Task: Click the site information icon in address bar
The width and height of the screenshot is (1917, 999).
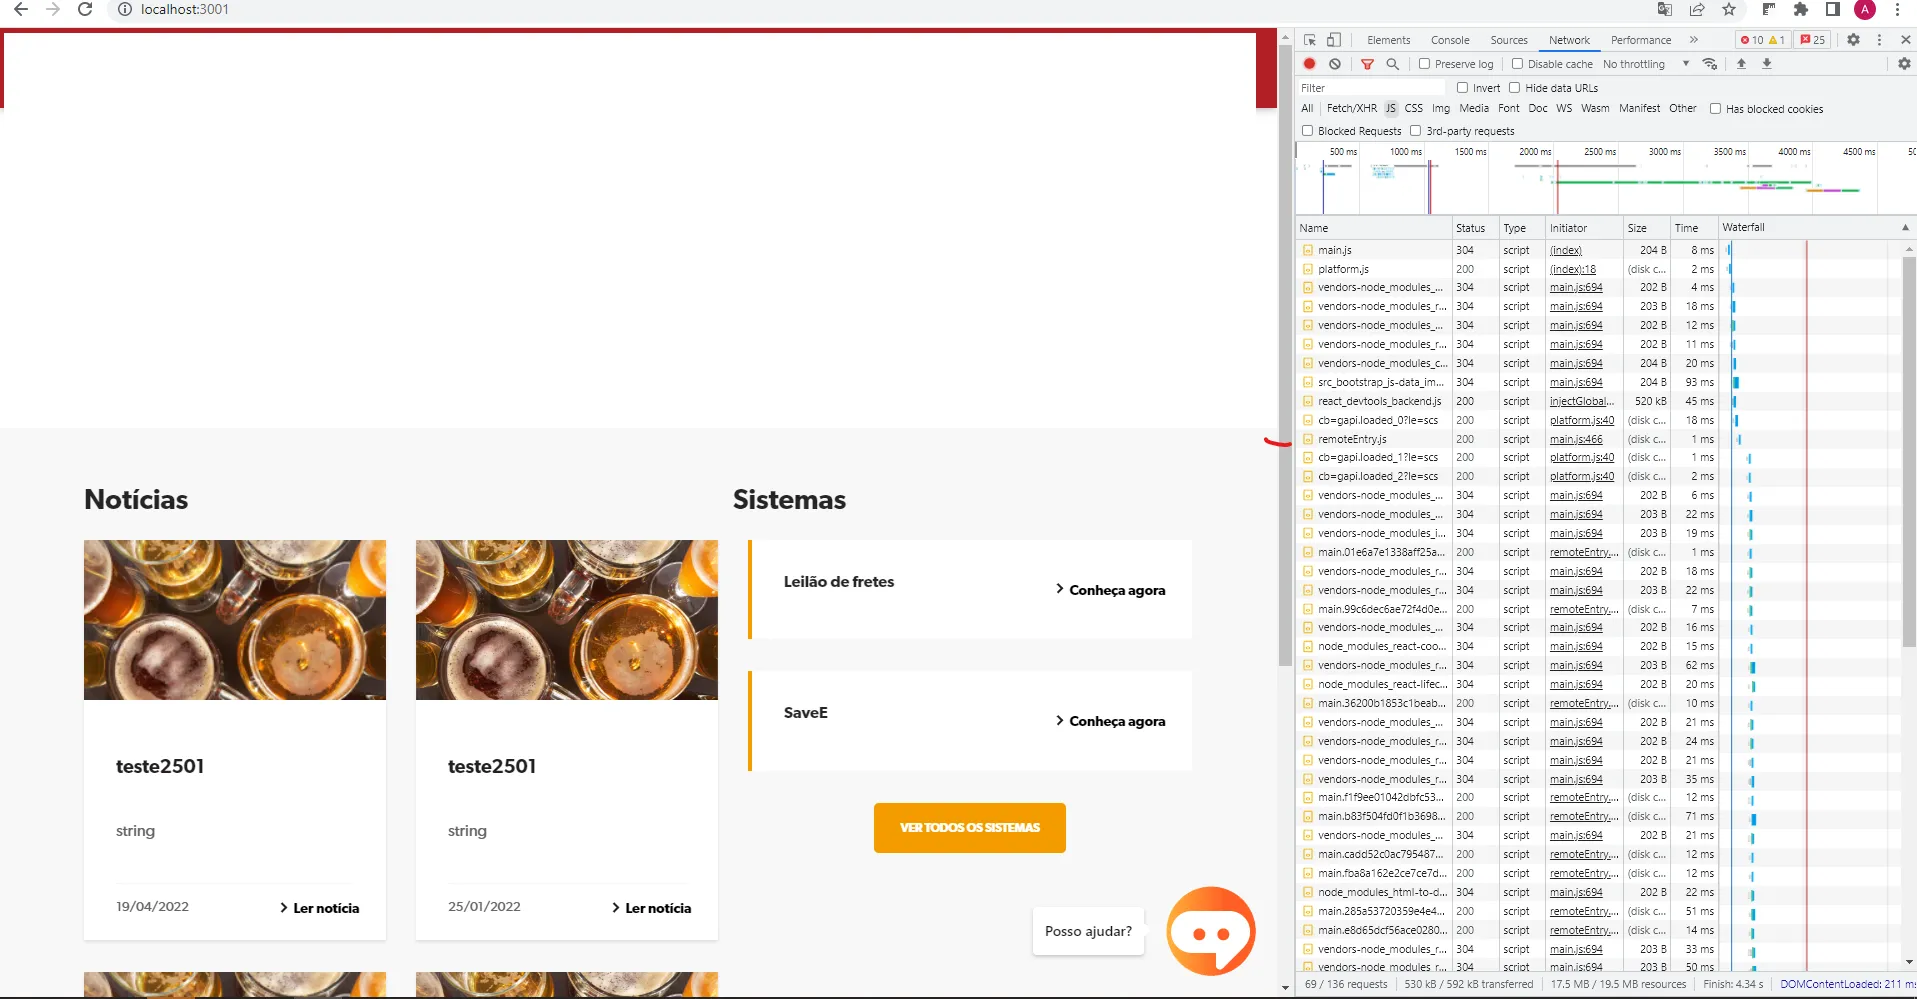Action: [x=125, y=9]
